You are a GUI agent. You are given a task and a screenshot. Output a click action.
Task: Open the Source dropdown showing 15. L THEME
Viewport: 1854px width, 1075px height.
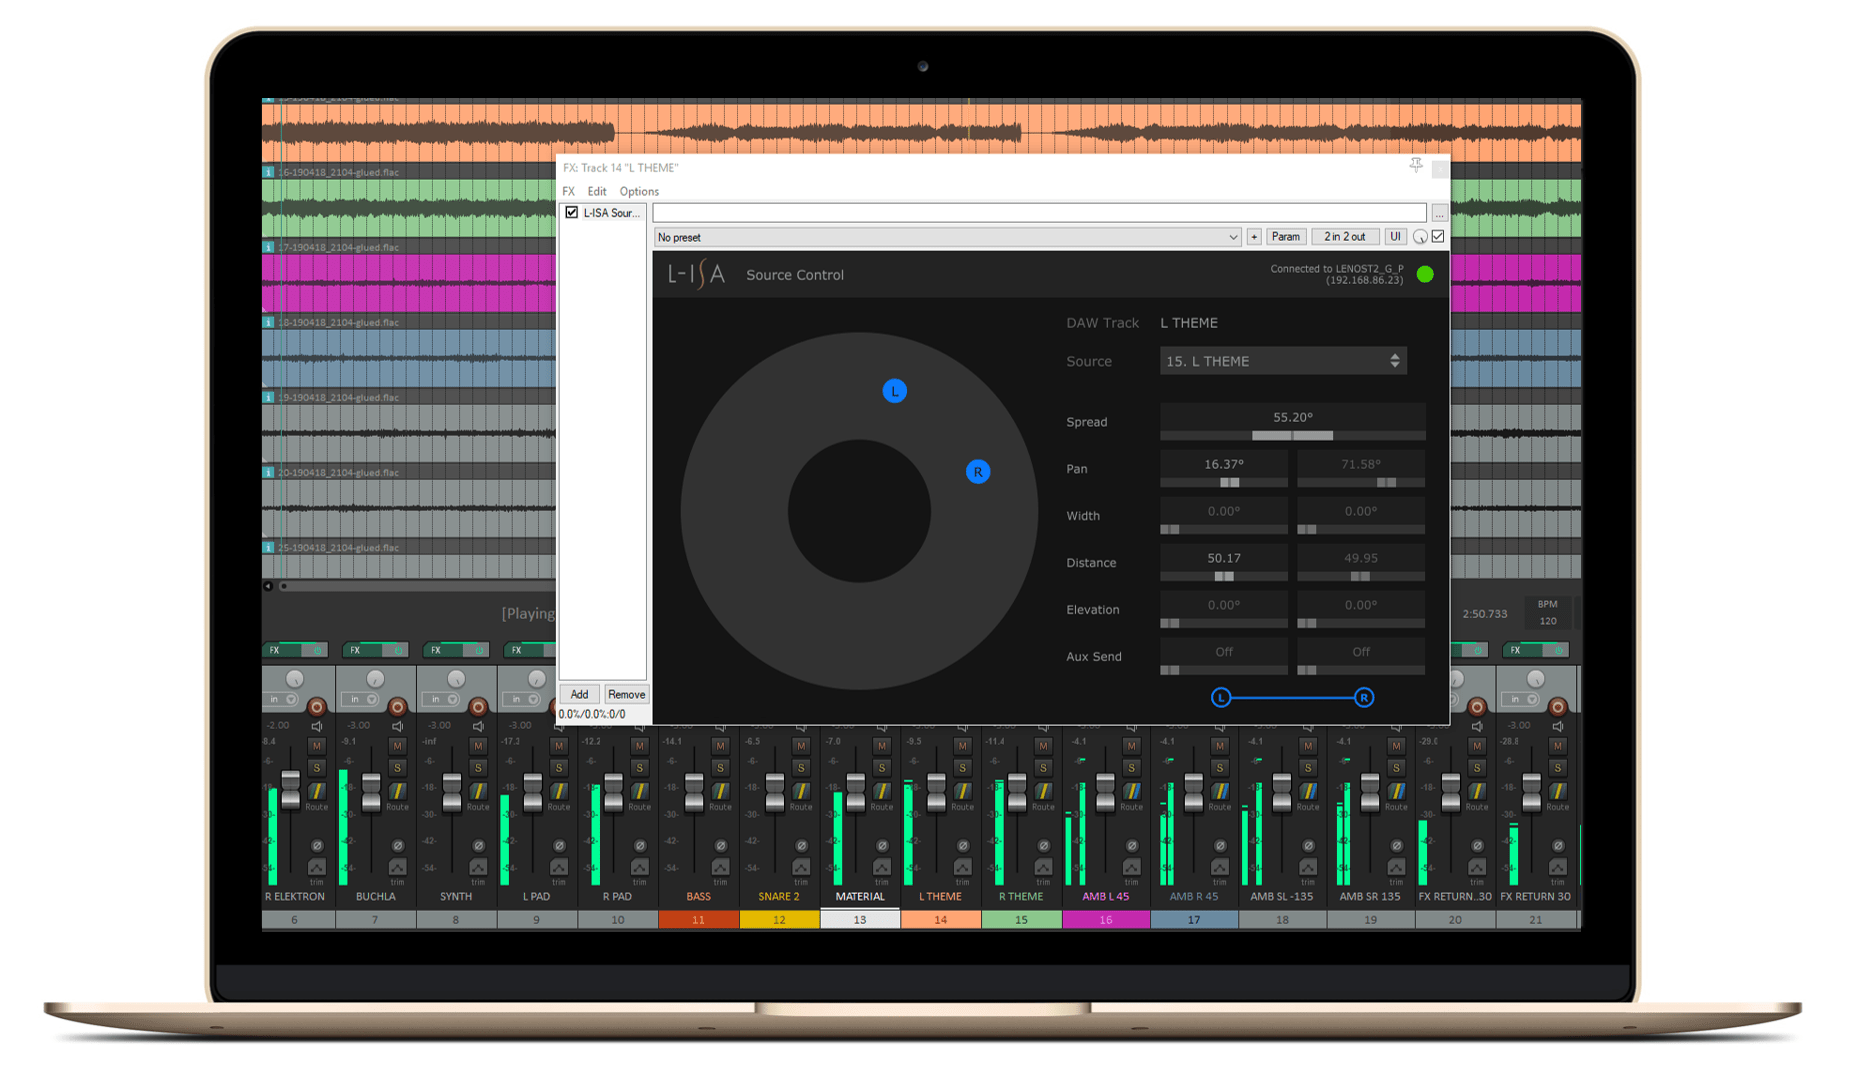1283,361
